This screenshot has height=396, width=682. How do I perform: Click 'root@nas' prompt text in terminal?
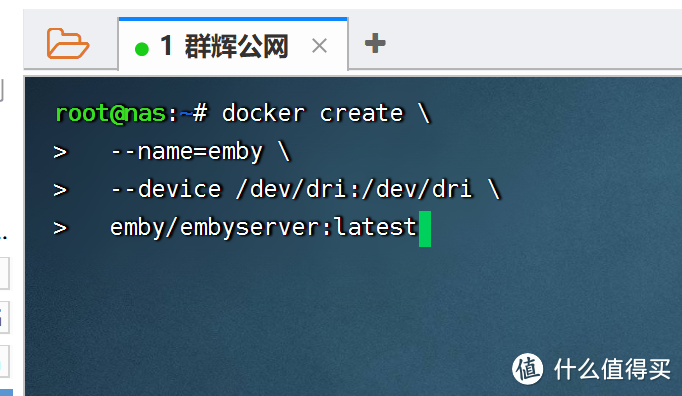110,114
